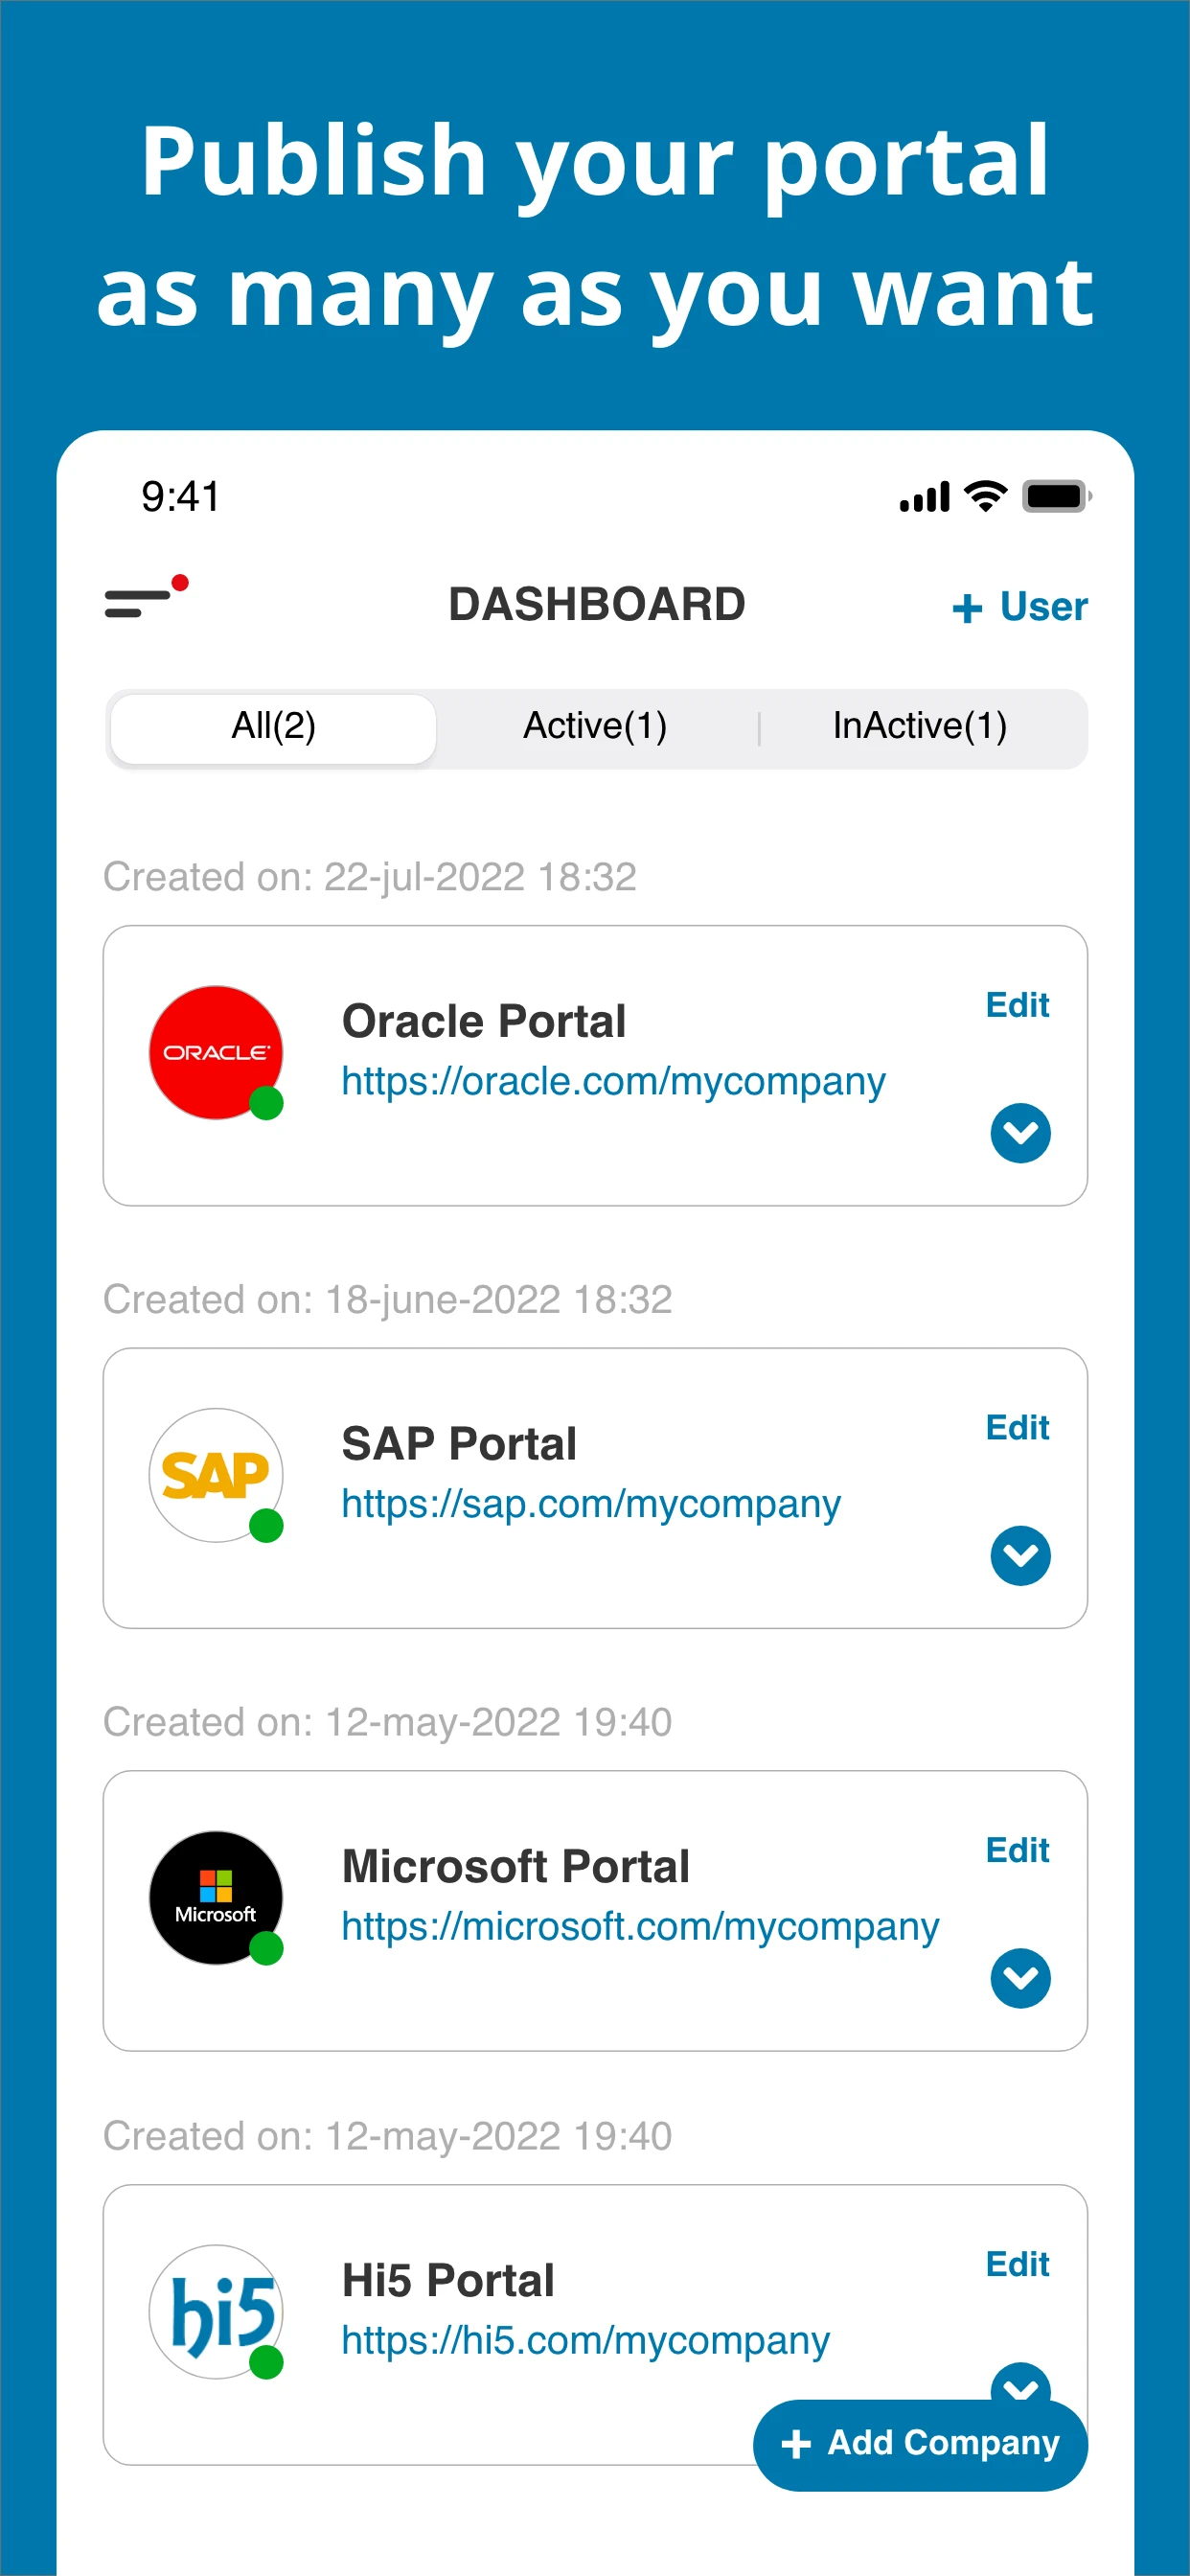Tap the plus icon on Add Company button

(795, 2443)
